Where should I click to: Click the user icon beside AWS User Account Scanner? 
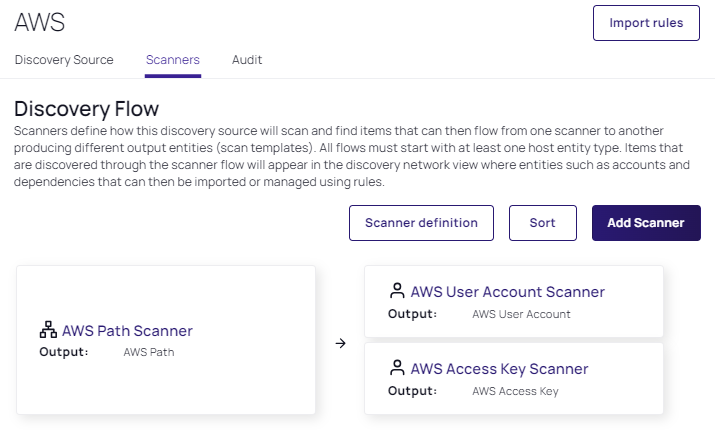397,290
